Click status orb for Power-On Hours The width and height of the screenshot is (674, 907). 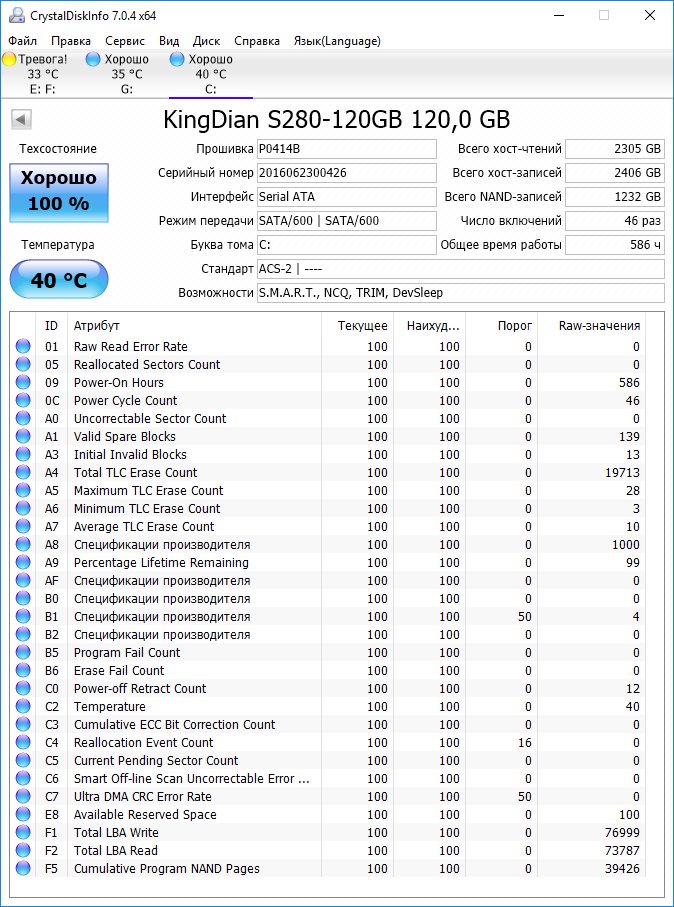point(23,382)
